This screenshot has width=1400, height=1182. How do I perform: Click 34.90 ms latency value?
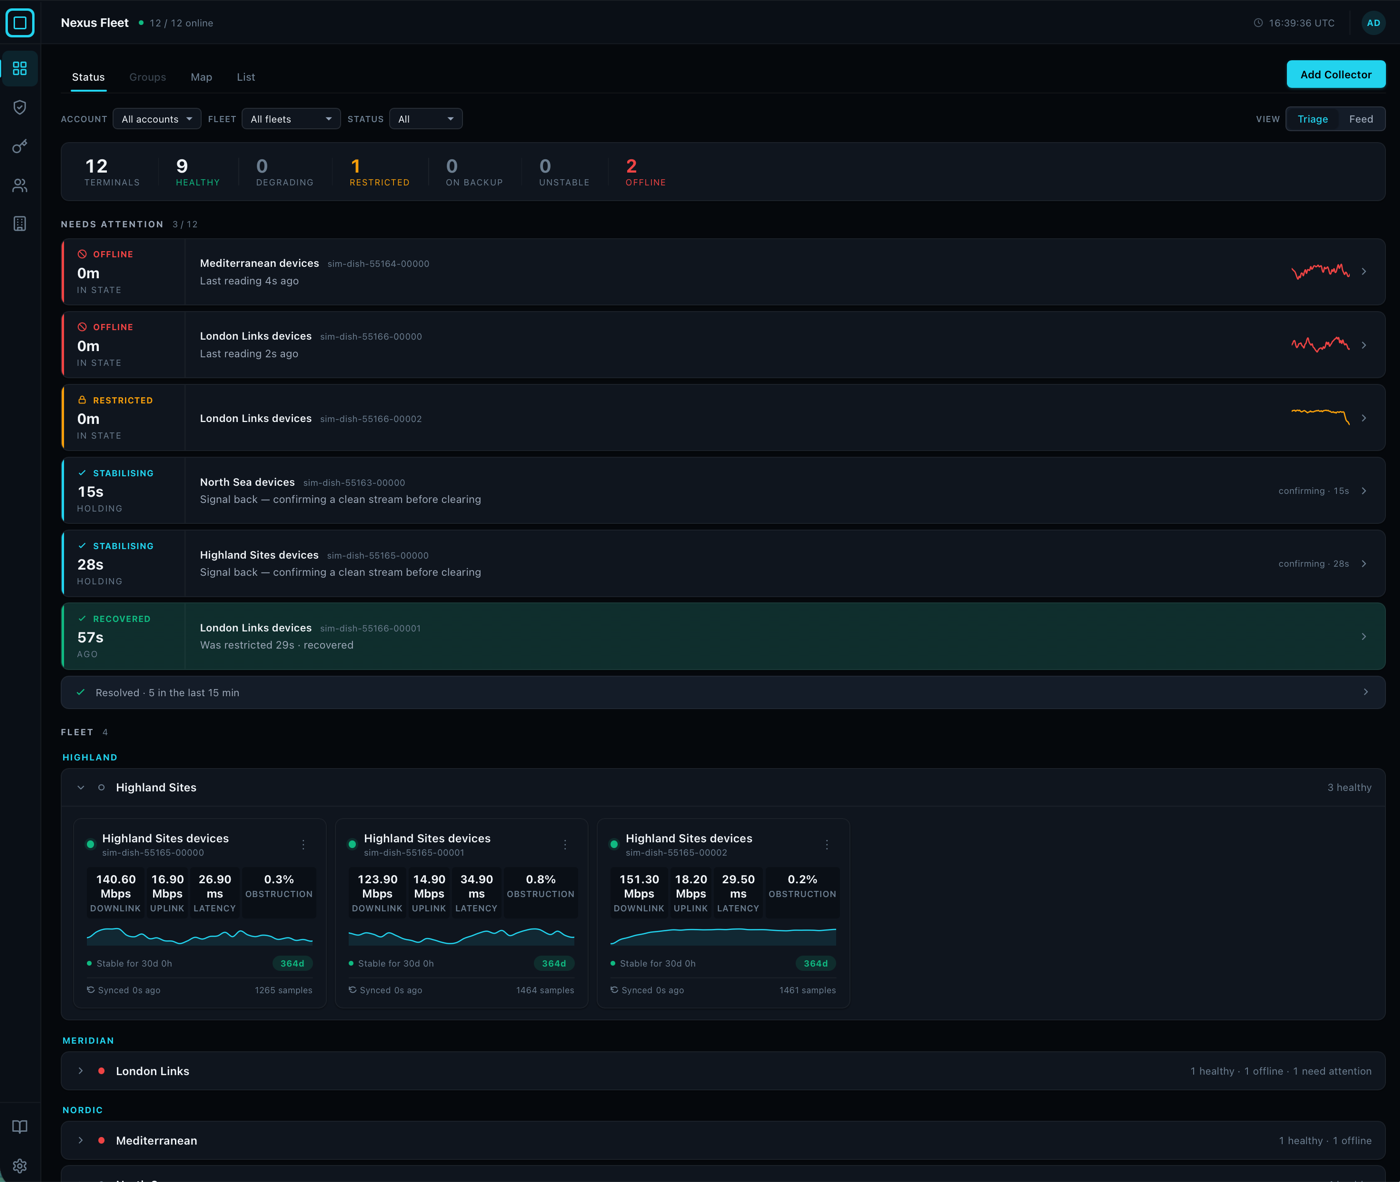(x=476, y=886)
